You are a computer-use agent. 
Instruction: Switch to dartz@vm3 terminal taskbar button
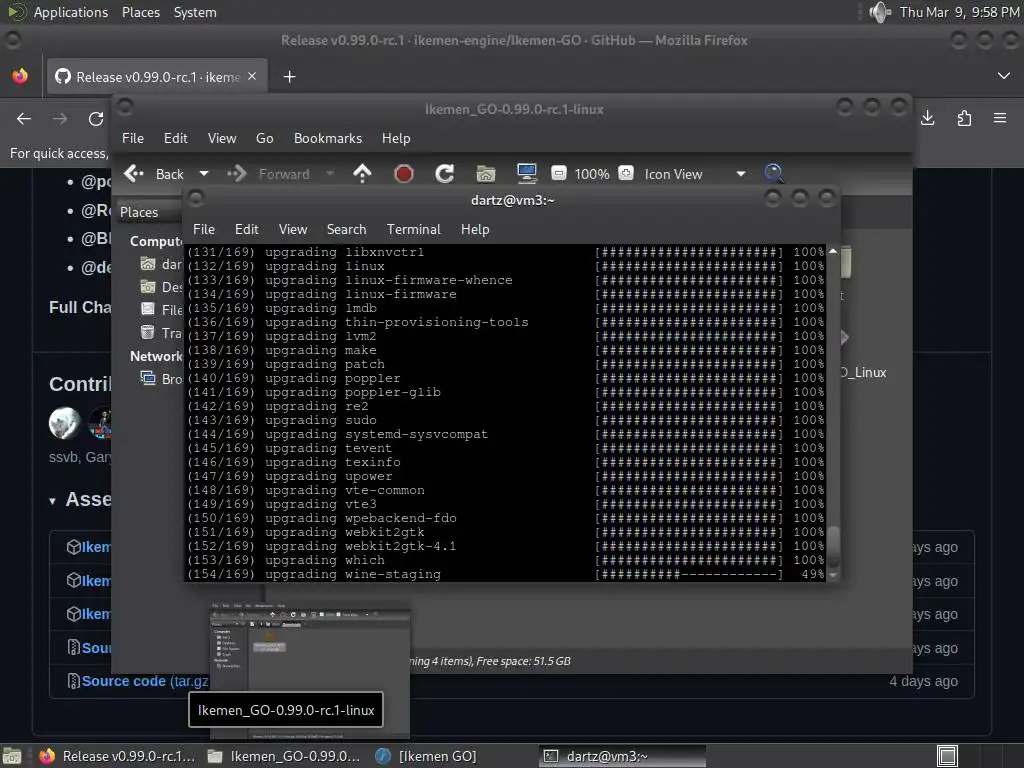point(622,756)
